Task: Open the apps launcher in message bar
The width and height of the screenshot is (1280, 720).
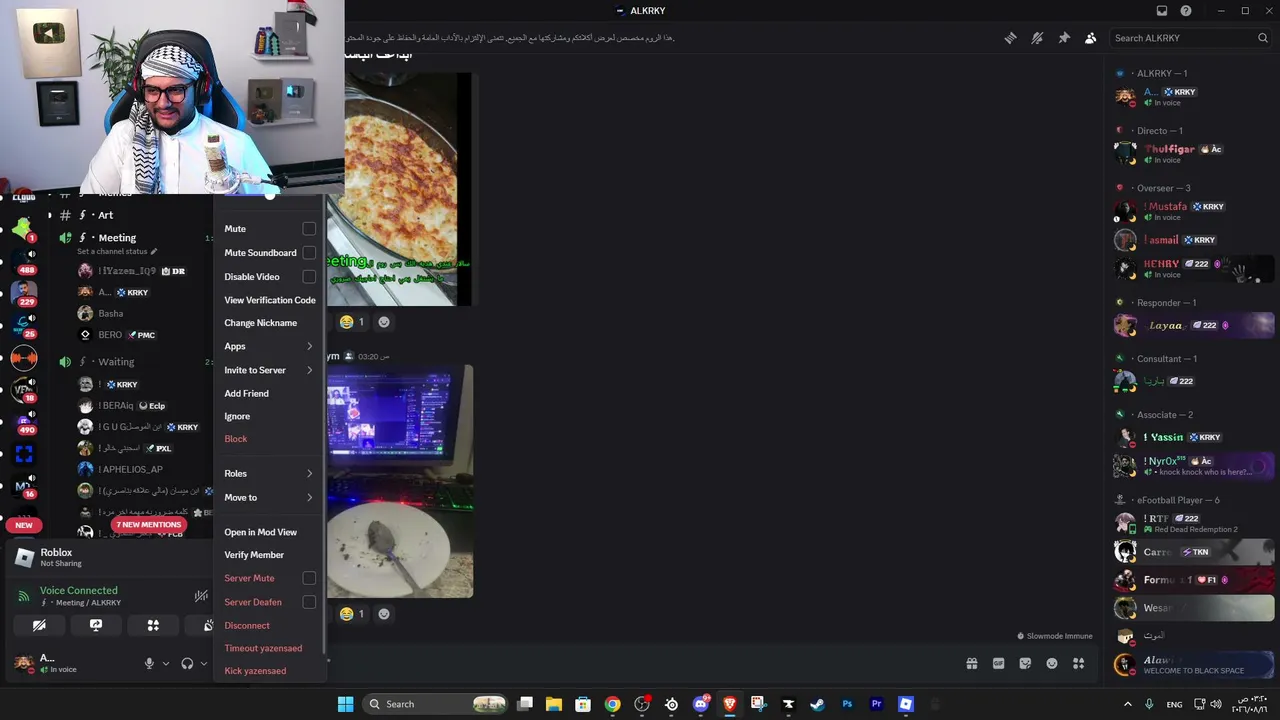Action: [x=1079, y=663]
